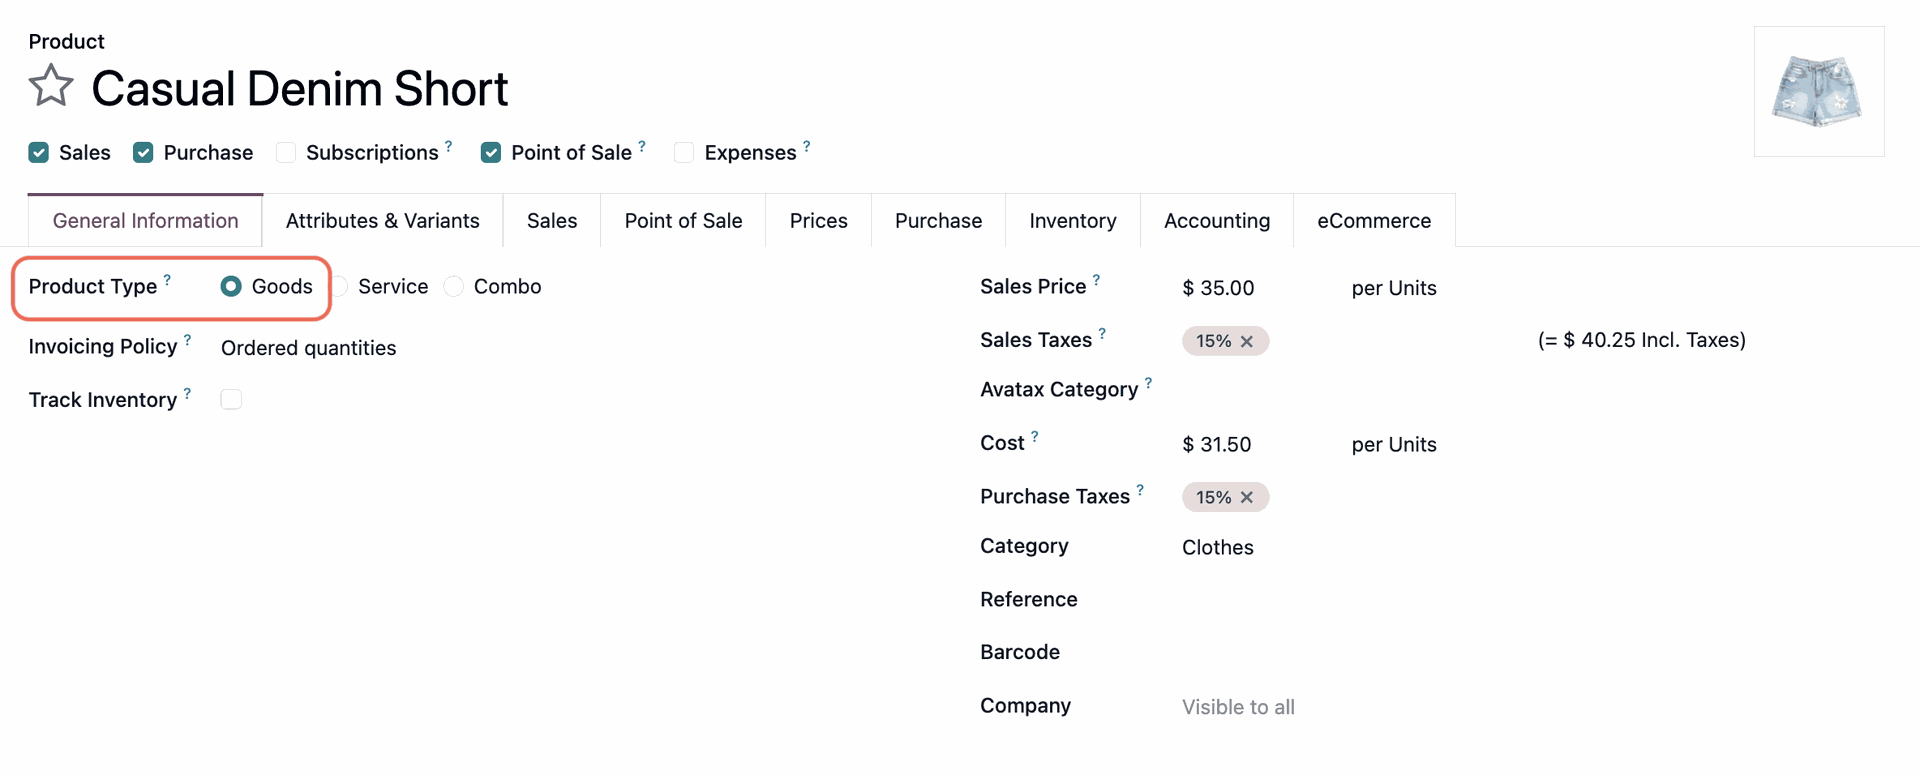Mark product as favorite with star icon
1920x775 pixels.
pyautogui.click(x=51, y=87)
